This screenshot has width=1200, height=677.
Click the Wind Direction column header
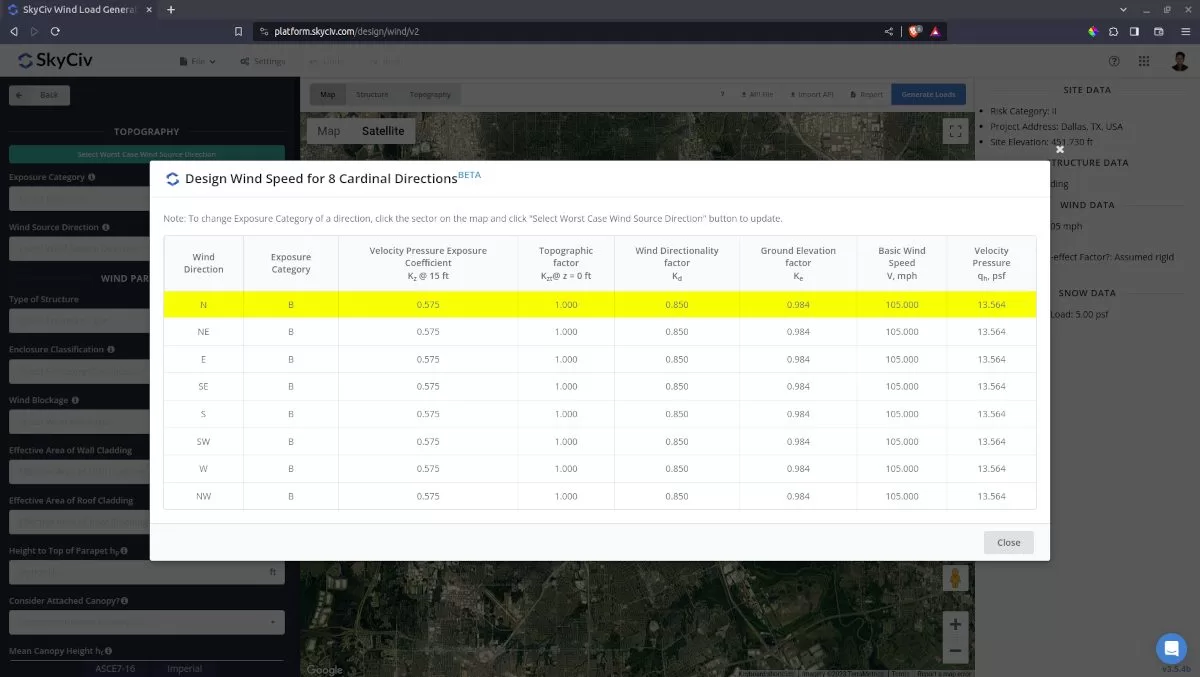[x=204, y=263]
